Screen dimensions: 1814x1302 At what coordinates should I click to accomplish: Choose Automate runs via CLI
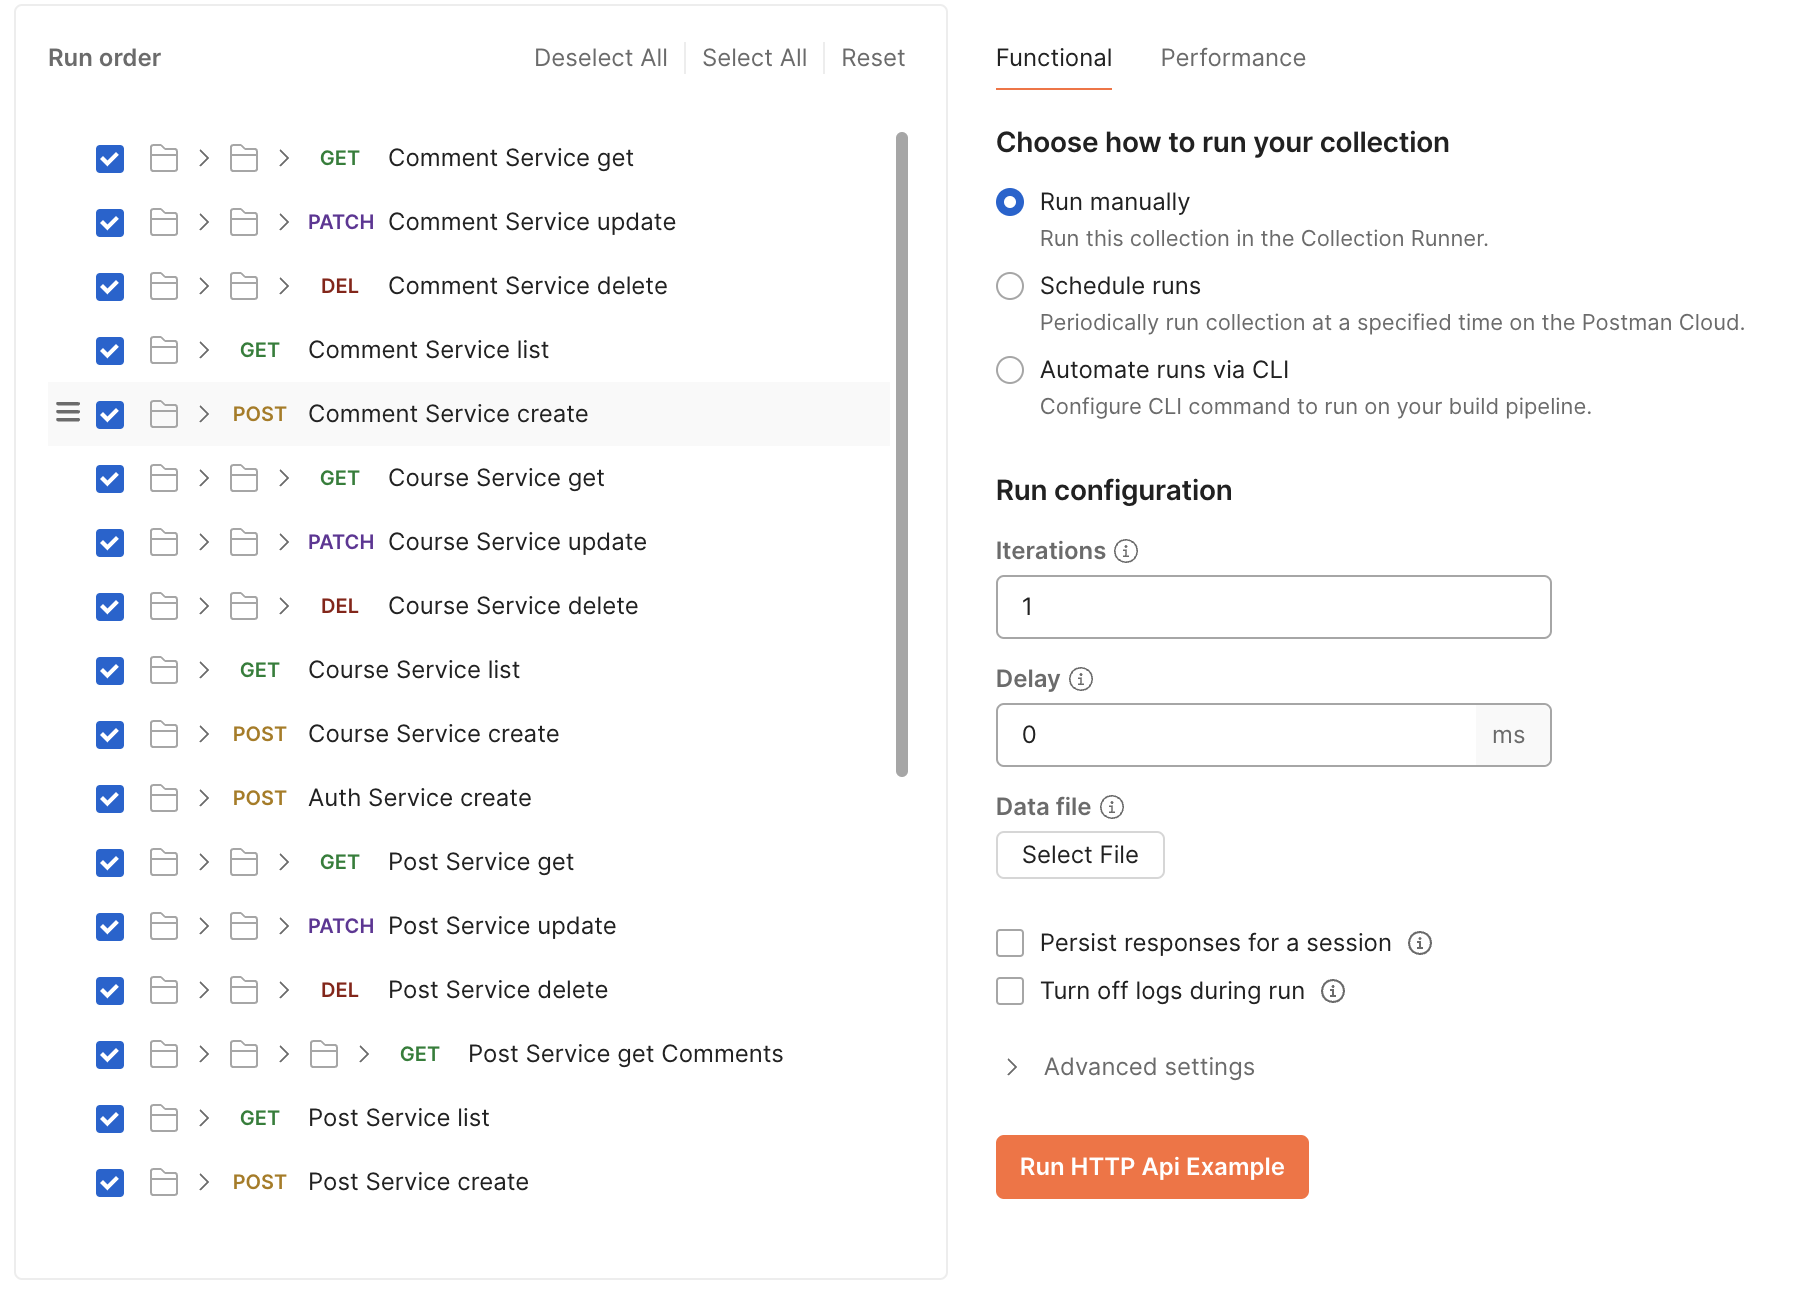1010,370
